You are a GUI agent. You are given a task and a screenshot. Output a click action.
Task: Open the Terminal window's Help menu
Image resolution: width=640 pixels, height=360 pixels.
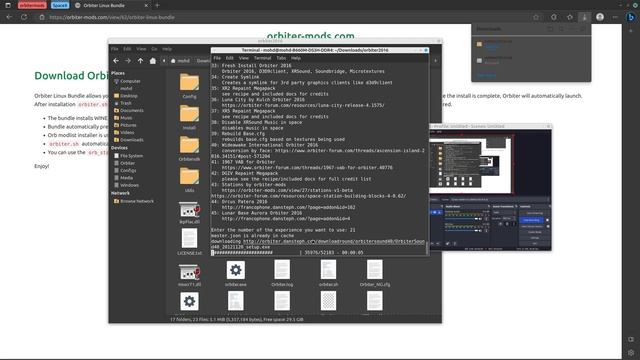point(296,58)
